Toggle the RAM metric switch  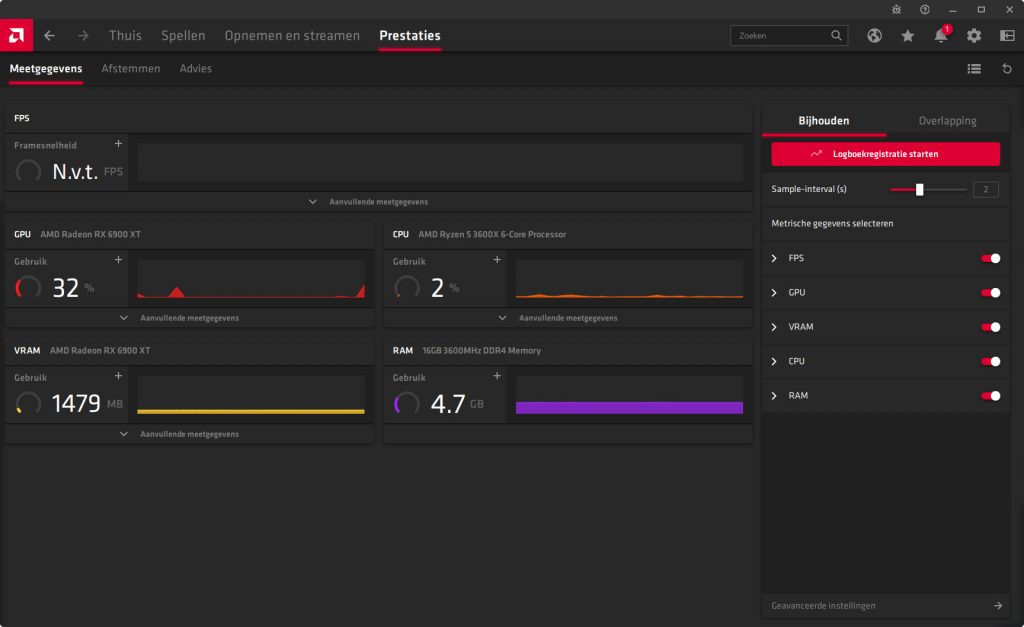(x=991, y=396)
